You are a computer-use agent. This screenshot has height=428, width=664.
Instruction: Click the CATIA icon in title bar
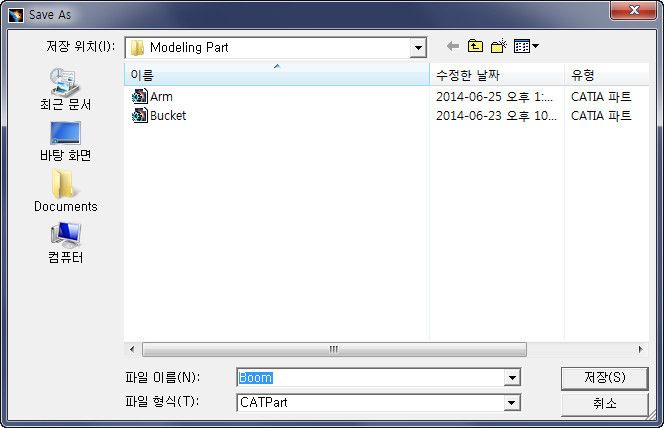(x=16, y=15)
